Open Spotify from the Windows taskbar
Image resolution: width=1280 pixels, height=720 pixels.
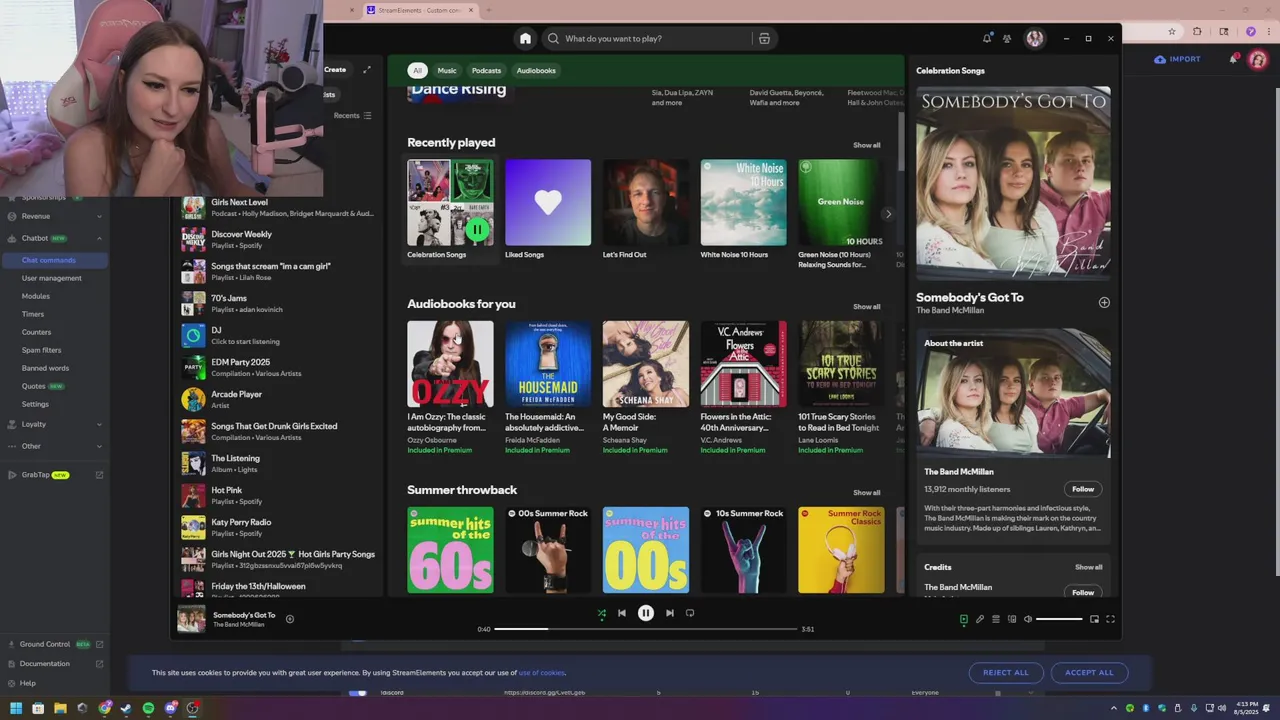[x=148, y=708]
